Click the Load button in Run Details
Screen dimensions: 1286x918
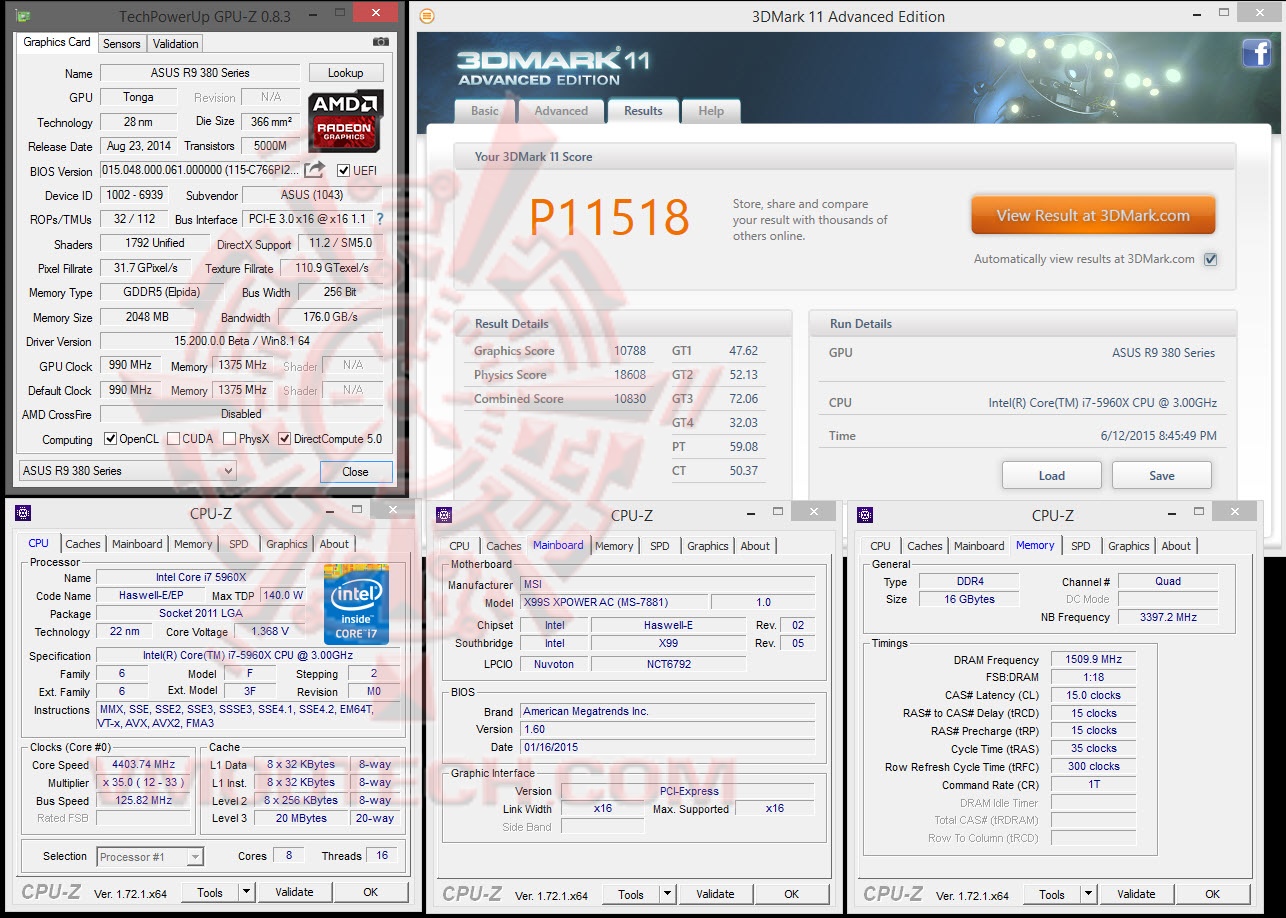1052,475
